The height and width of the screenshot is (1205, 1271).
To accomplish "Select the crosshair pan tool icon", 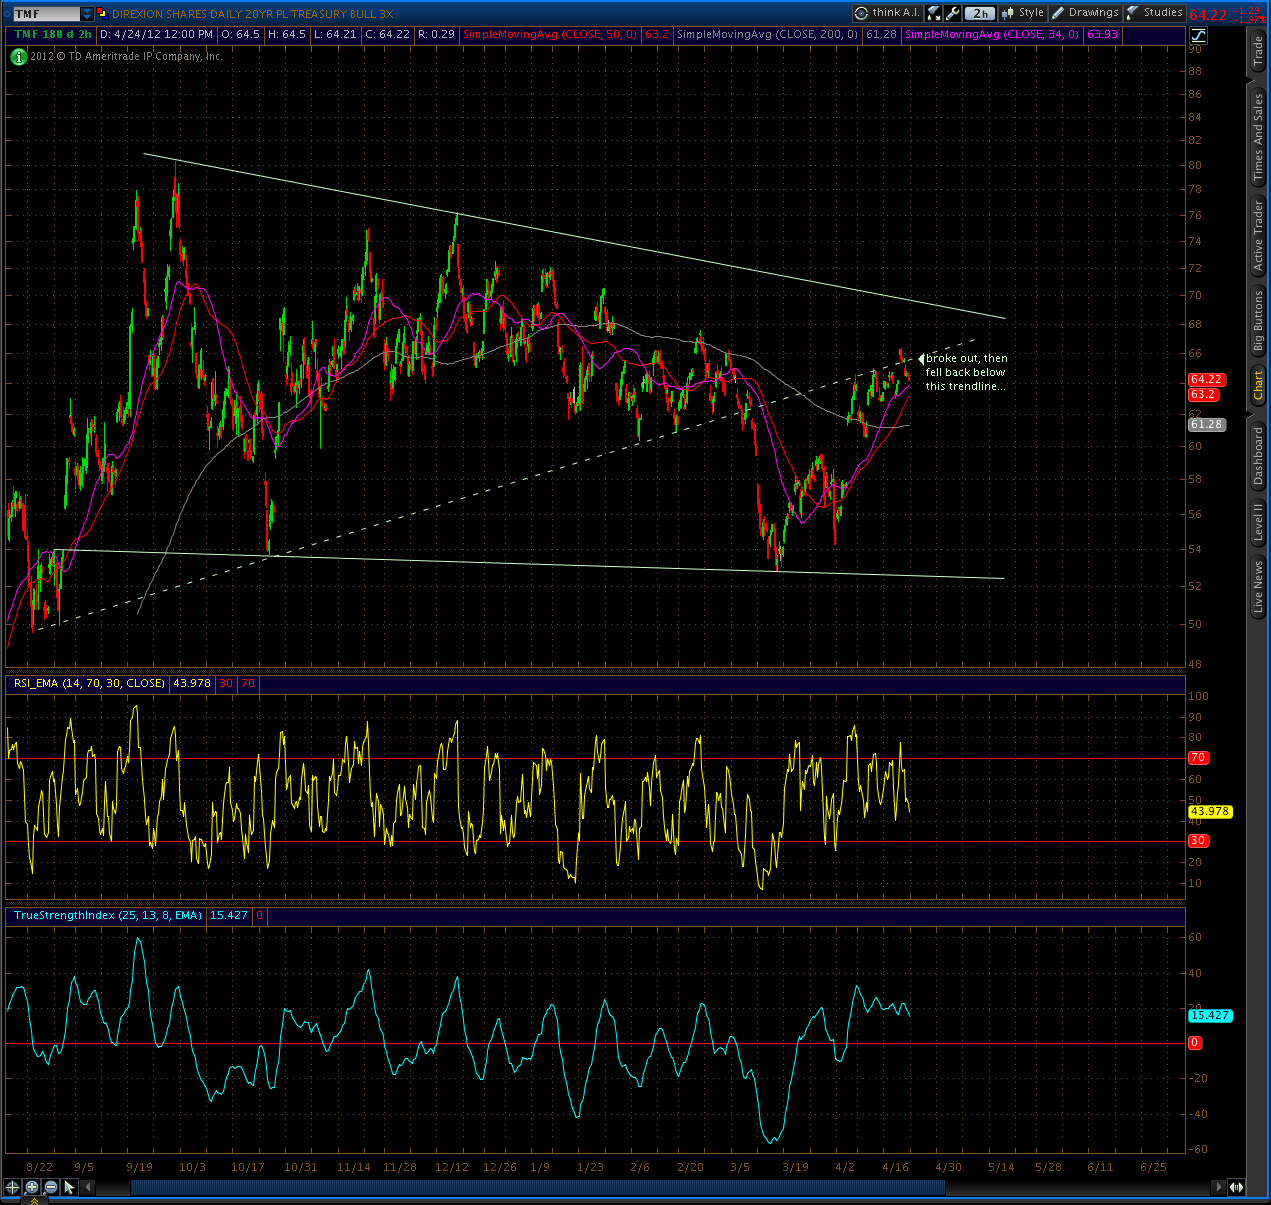I will point(12,1187).
